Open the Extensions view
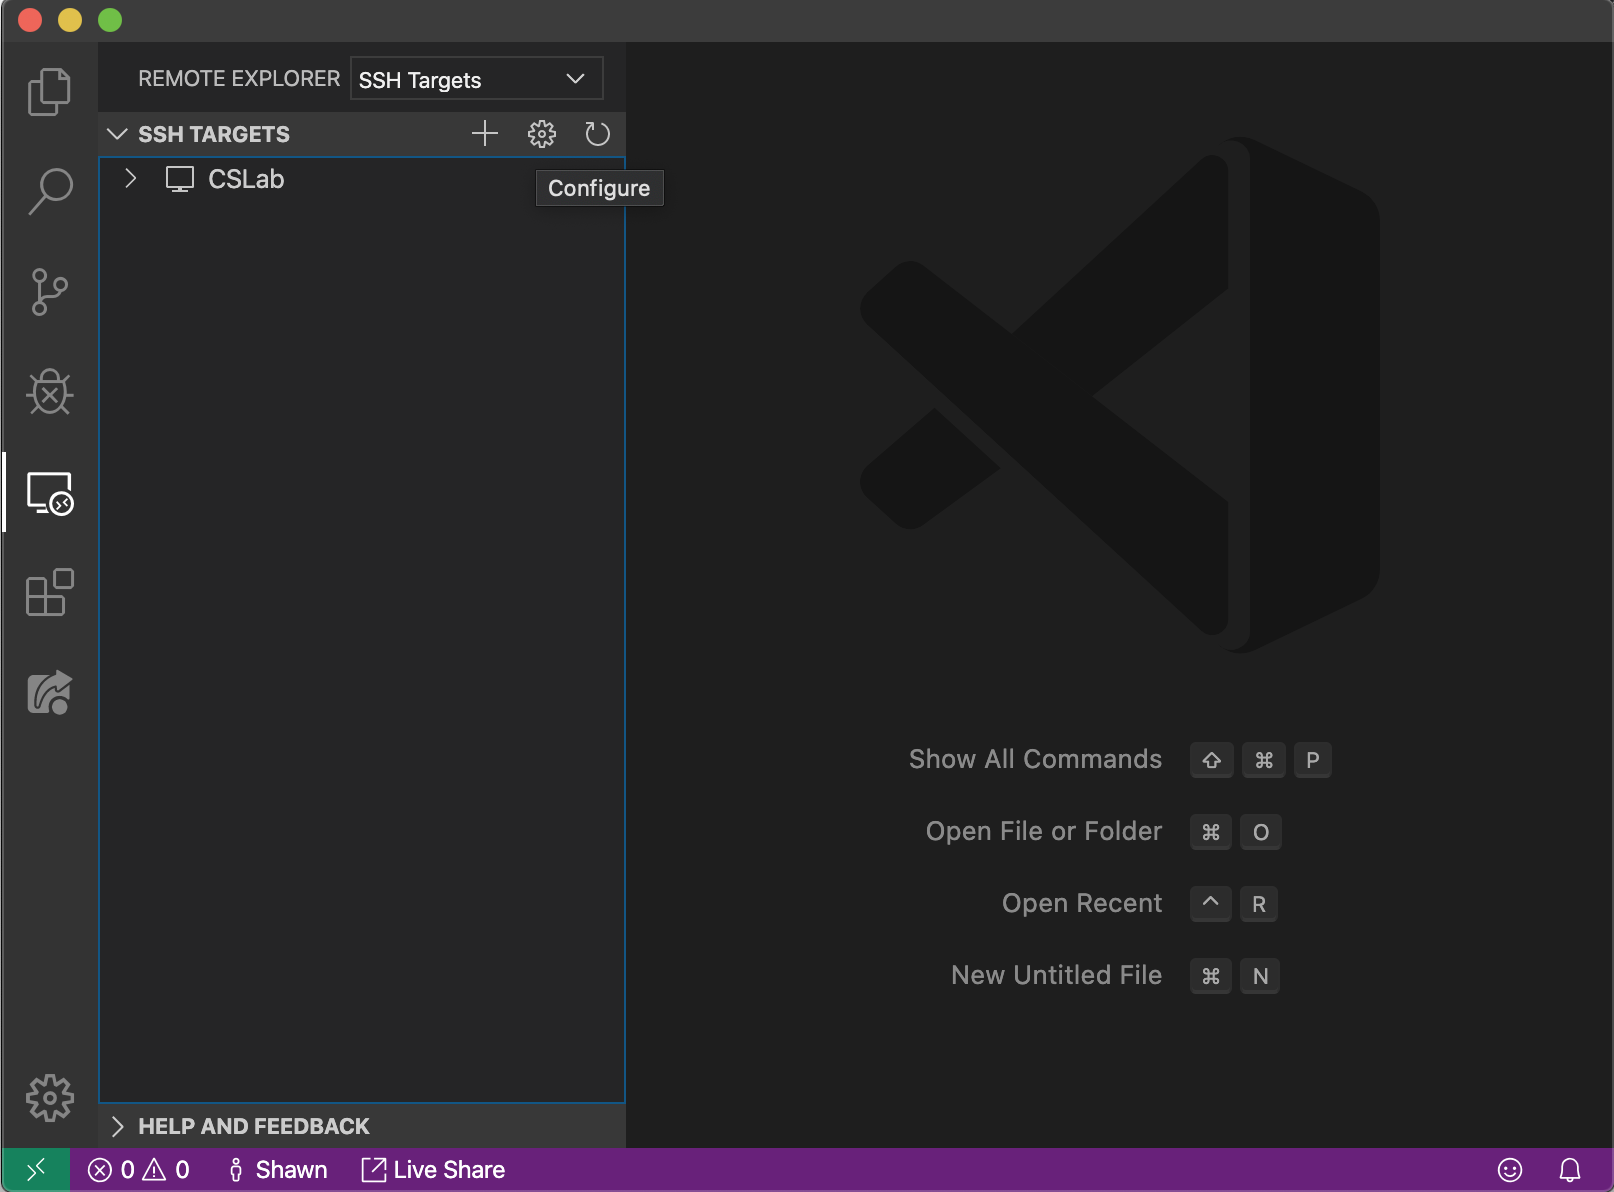The image size is (1614, 1192). (x=49, y=593)
